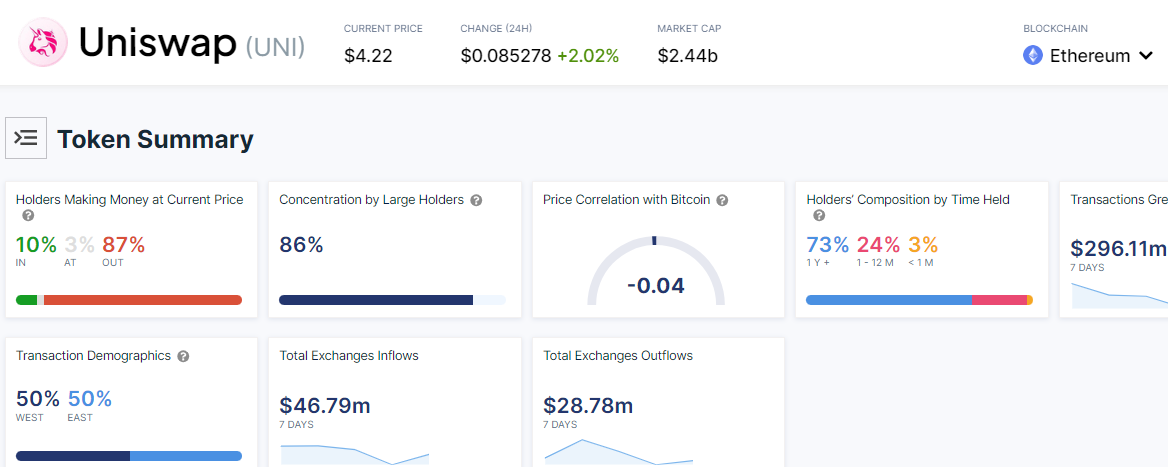1168x467 pixels.
Task: Click the Transactions Greater chart preview
Action: [1120, 295]
